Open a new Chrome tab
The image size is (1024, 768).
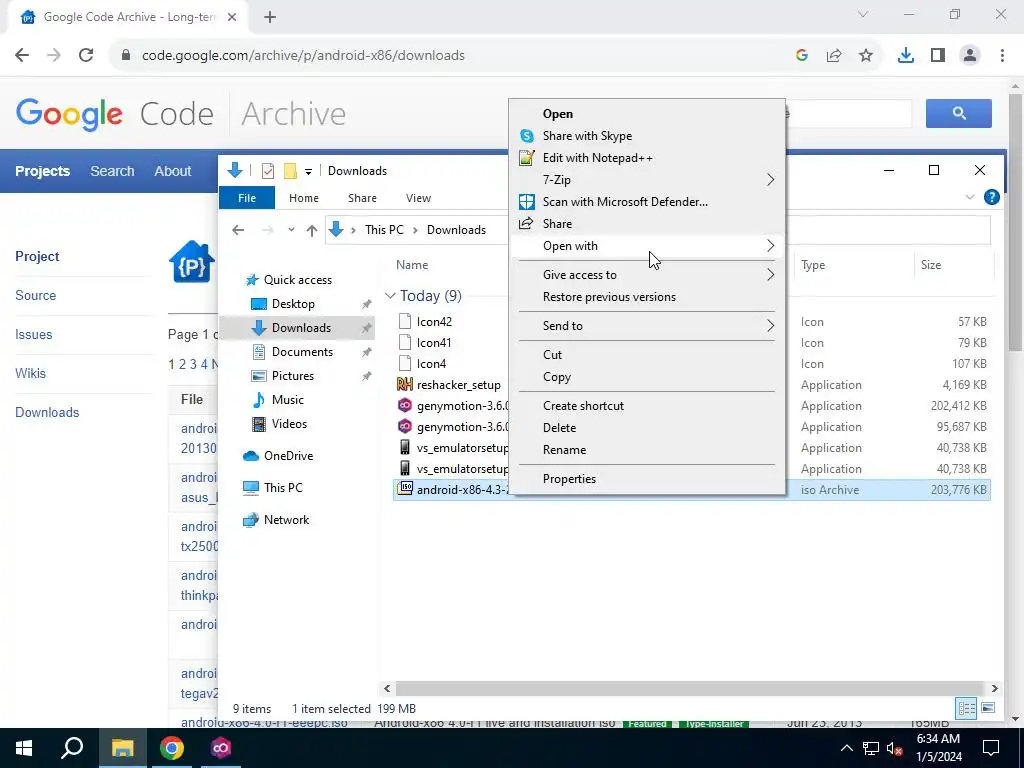pyautogui.click(x=270, y=17)
